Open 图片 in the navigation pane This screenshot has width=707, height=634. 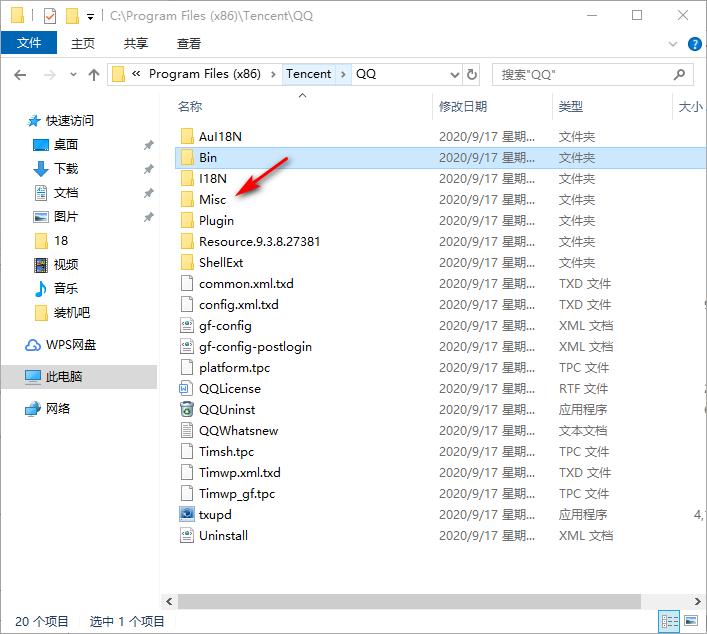click(x=66, y=217)
